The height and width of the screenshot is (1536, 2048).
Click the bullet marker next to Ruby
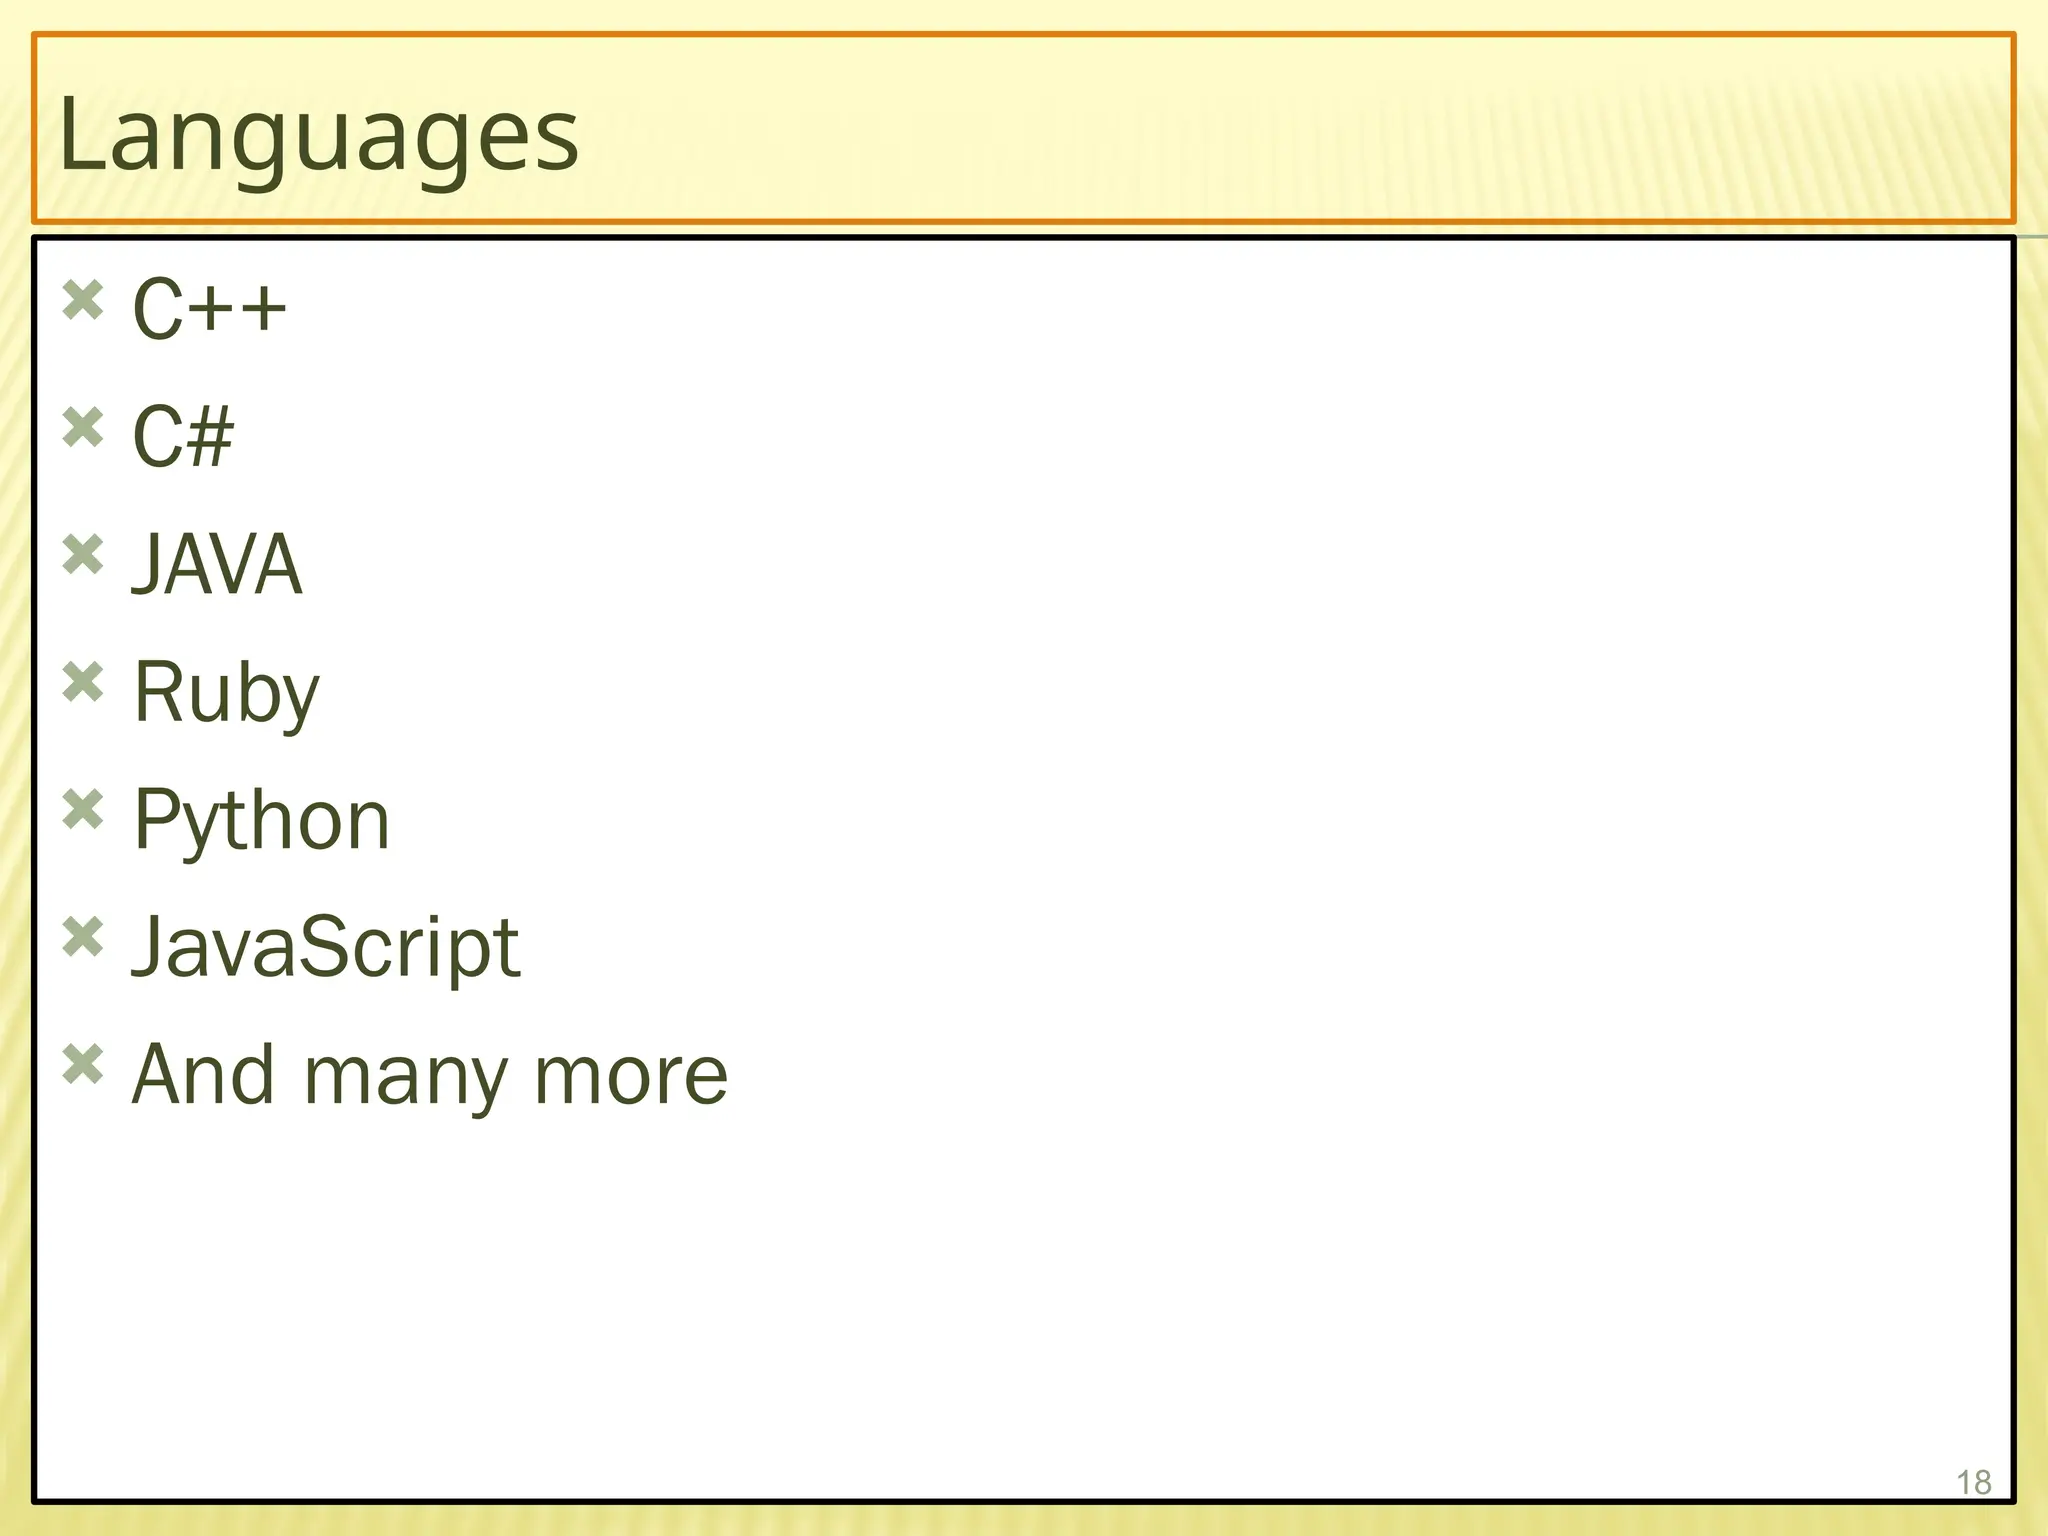(83, 683)
